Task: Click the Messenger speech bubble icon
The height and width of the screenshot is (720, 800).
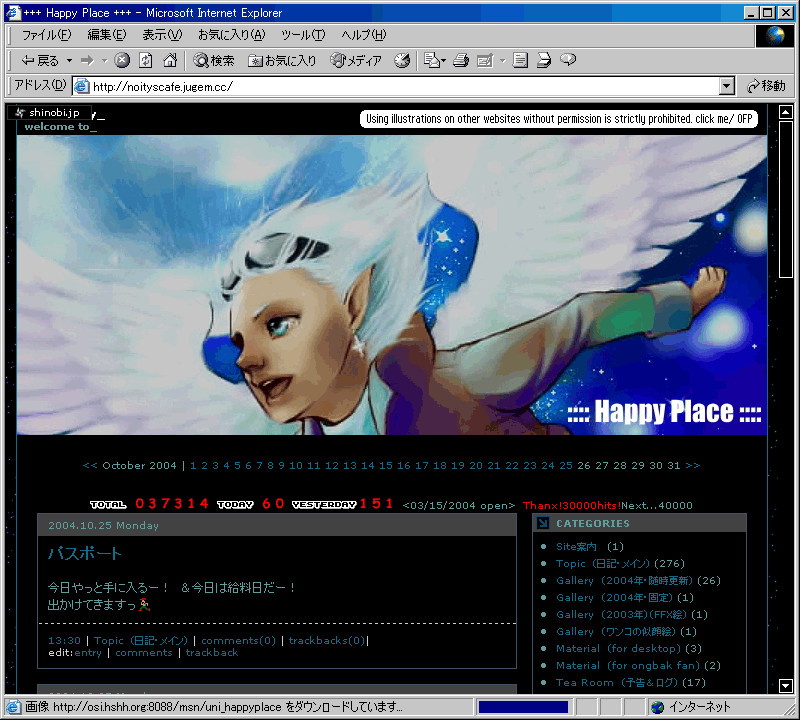Action: [x=568, y=60]
